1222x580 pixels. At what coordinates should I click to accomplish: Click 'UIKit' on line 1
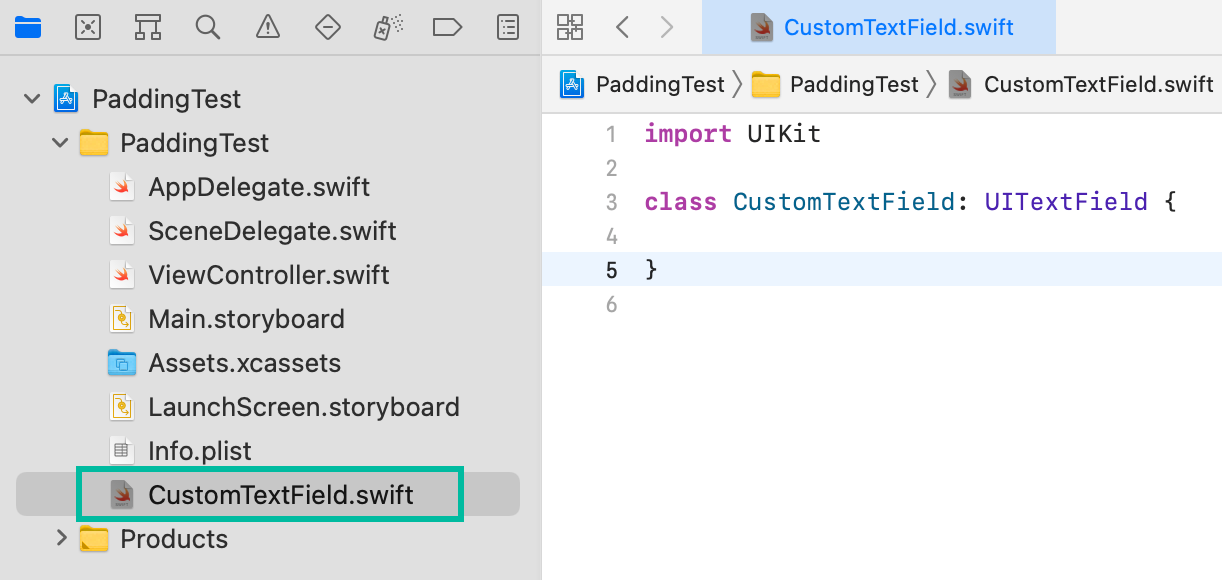[784, 134]
